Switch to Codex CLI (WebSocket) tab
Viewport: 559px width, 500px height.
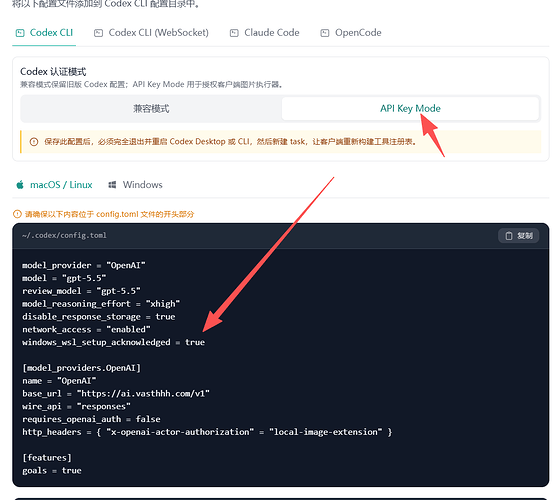point(151,33)
